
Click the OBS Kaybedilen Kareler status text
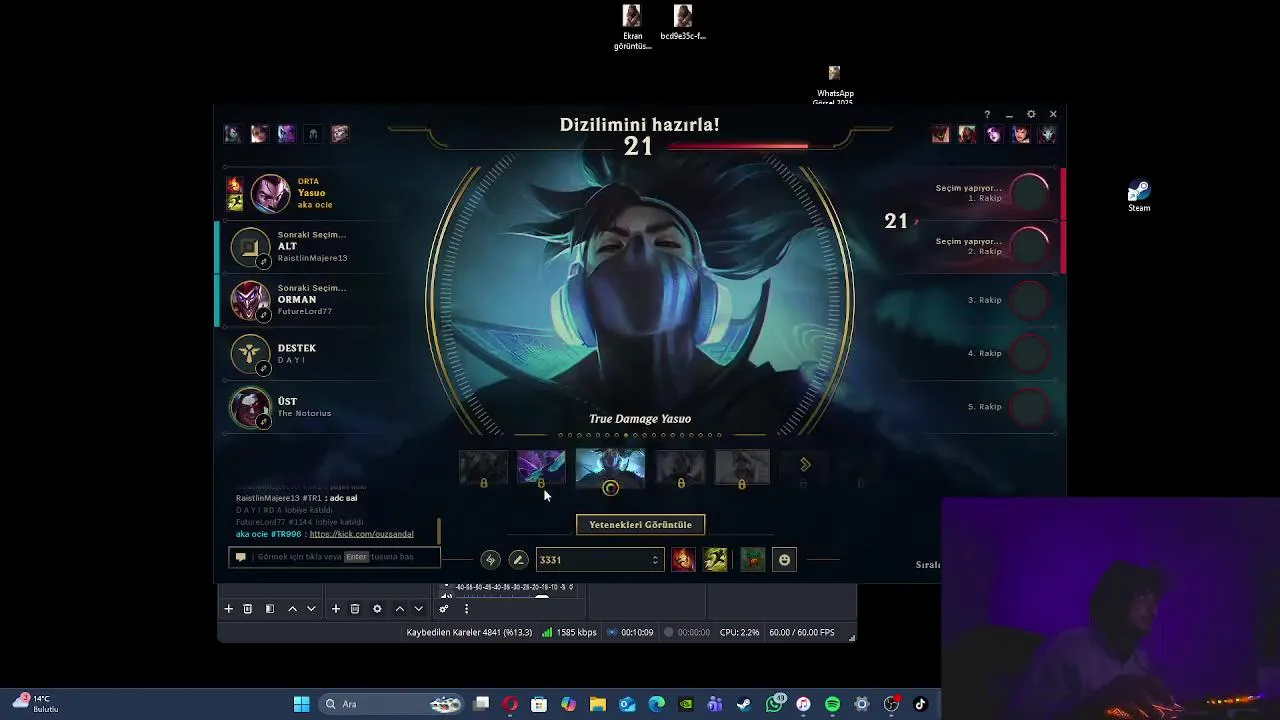(x=469, y=632)
